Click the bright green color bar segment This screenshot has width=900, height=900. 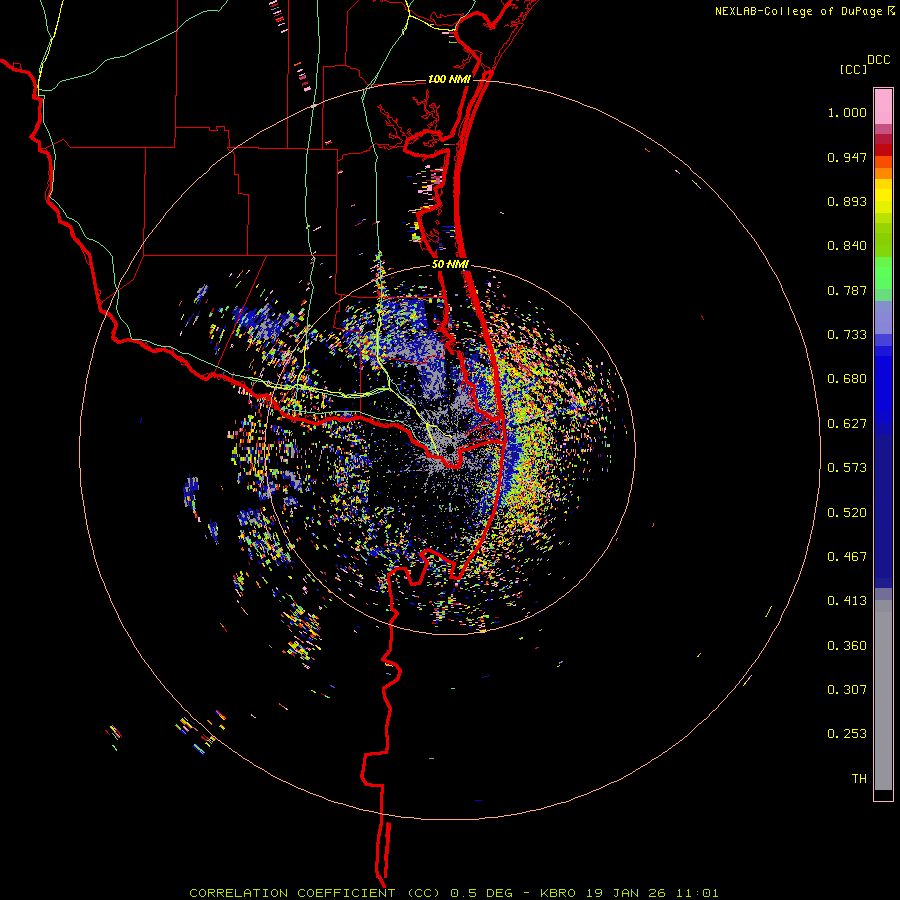point(883,273)
